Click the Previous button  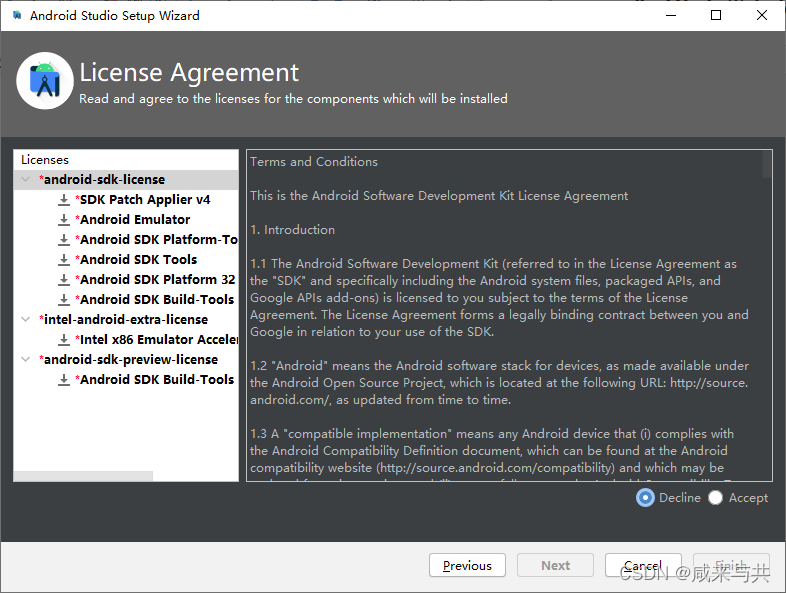point(467,565)
